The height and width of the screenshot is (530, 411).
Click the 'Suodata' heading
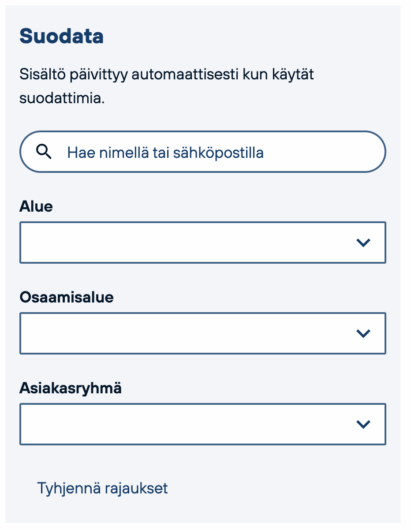[62, 36]
